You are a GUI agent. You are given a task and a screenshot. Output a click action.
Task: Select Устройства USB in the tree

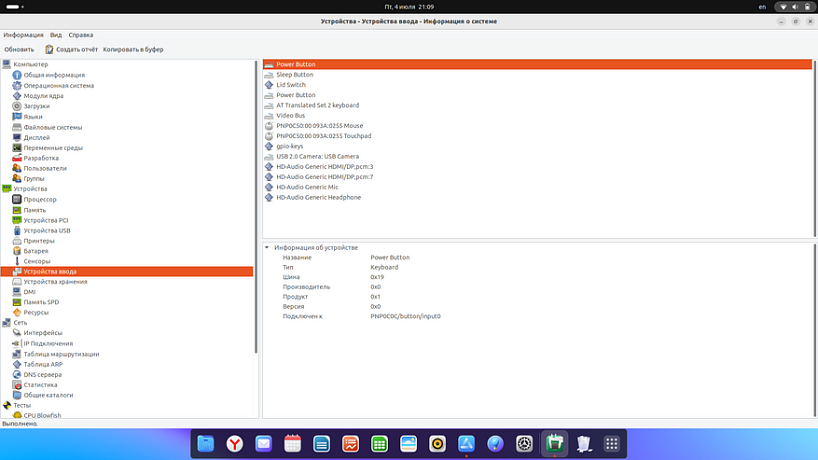pos(46,230)
